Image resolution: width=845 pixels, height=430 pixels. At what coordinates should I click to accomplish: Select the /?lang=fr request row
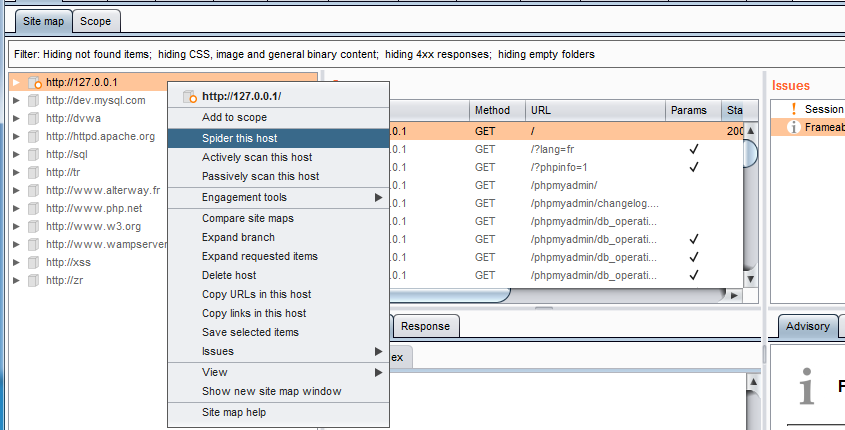(x=566, y=149)
